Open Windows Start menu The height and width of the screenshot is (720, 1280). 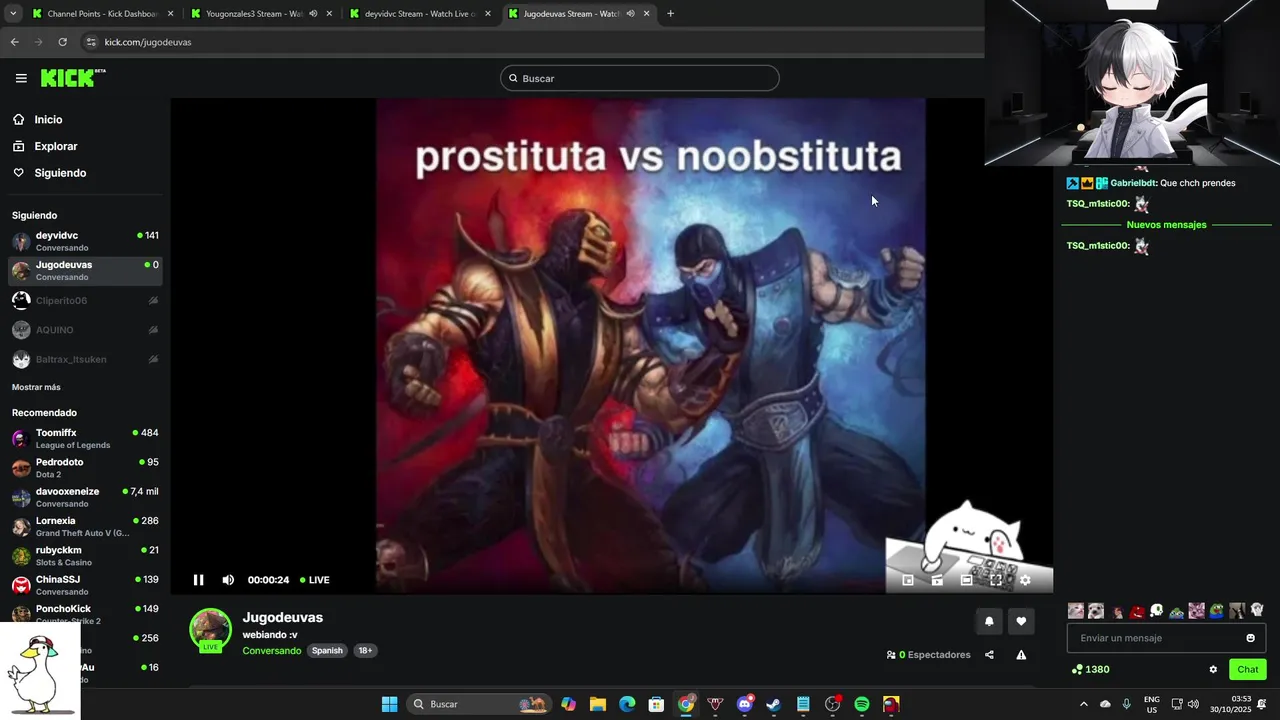[x=389, y=704]
